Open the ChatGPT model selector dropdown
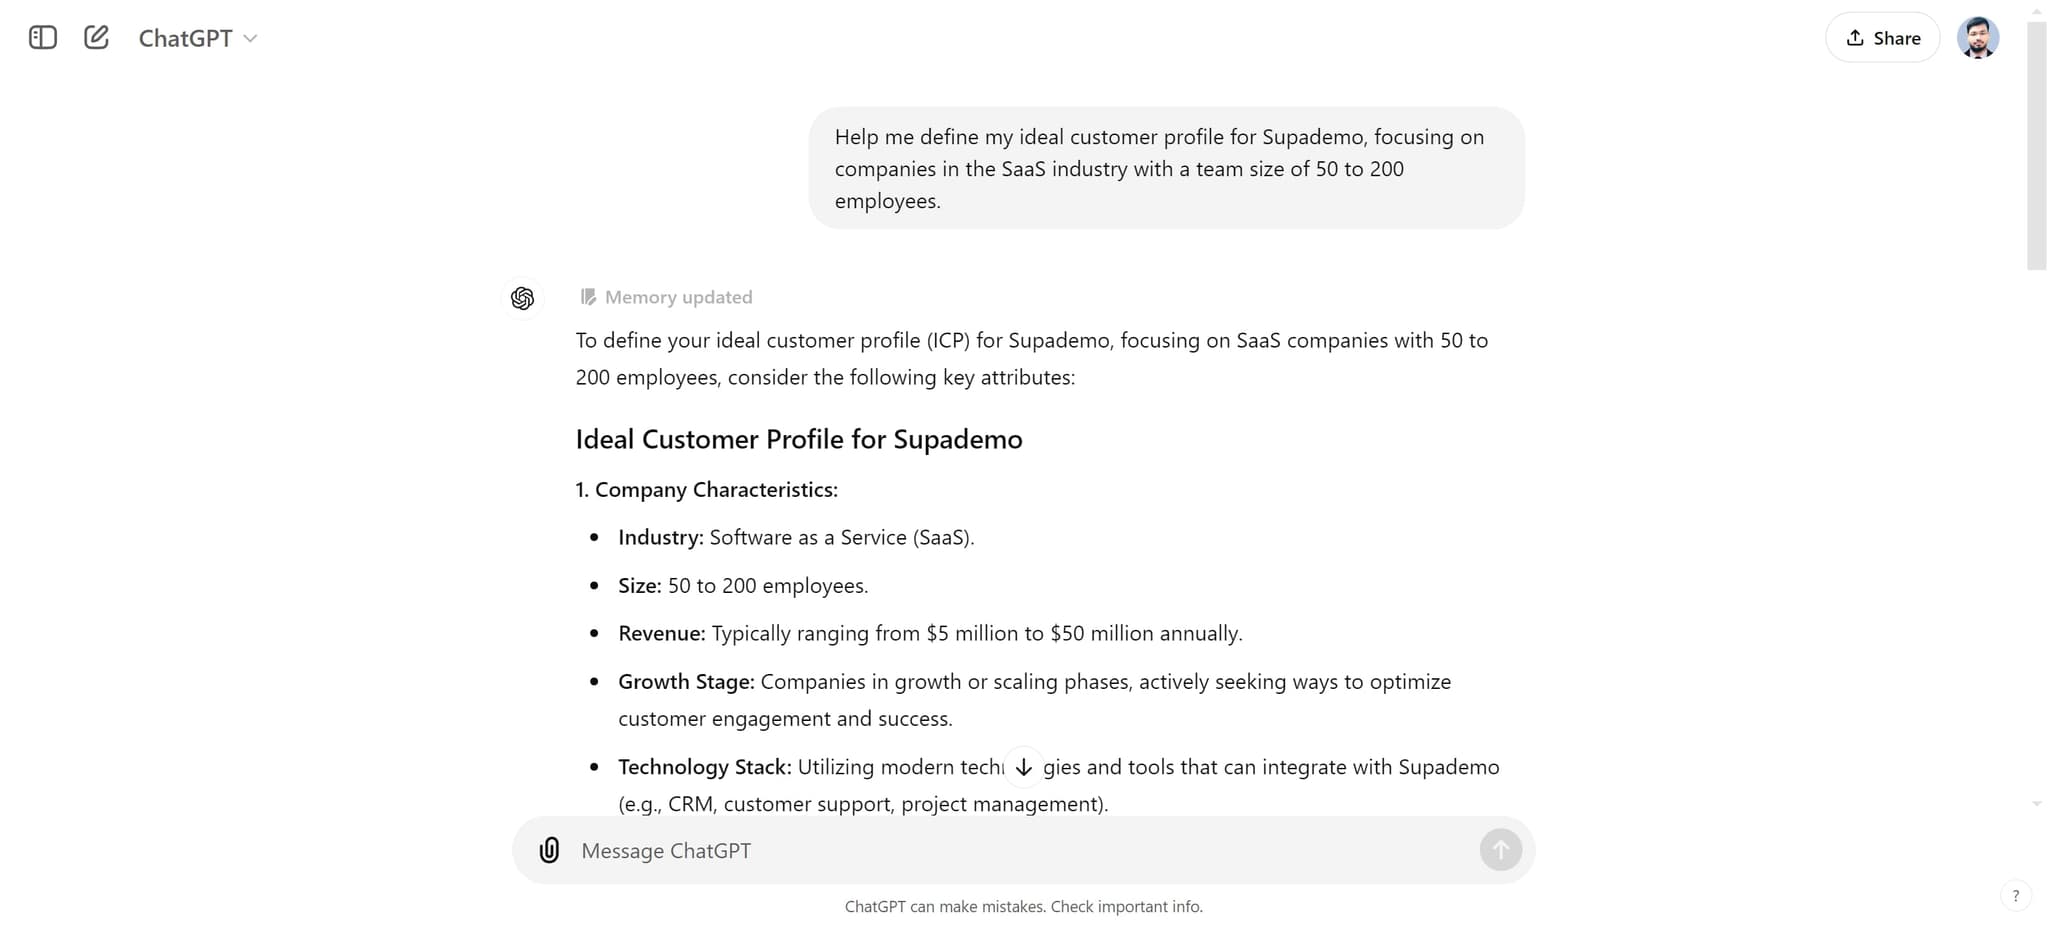Screen dimensions: 2048x927 point(196,38)
